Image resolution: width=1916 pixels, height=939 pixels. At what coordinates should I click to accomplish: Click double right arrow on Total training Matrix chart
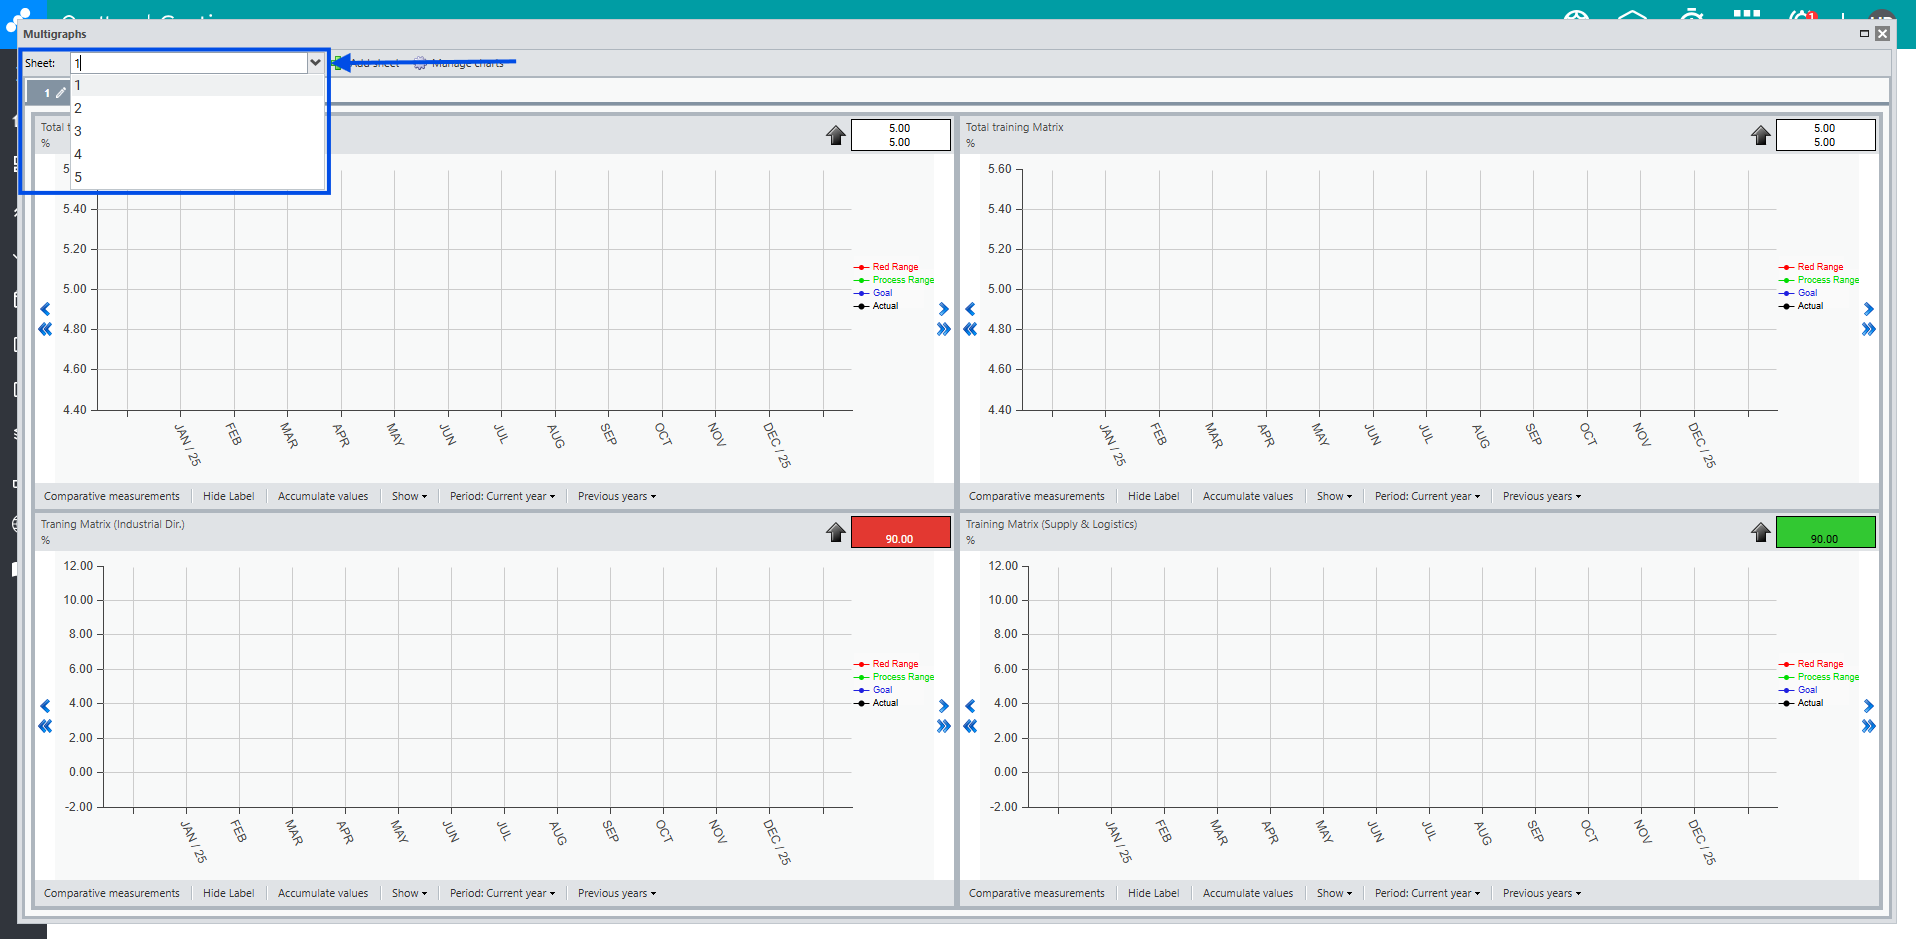[1868, 330]
